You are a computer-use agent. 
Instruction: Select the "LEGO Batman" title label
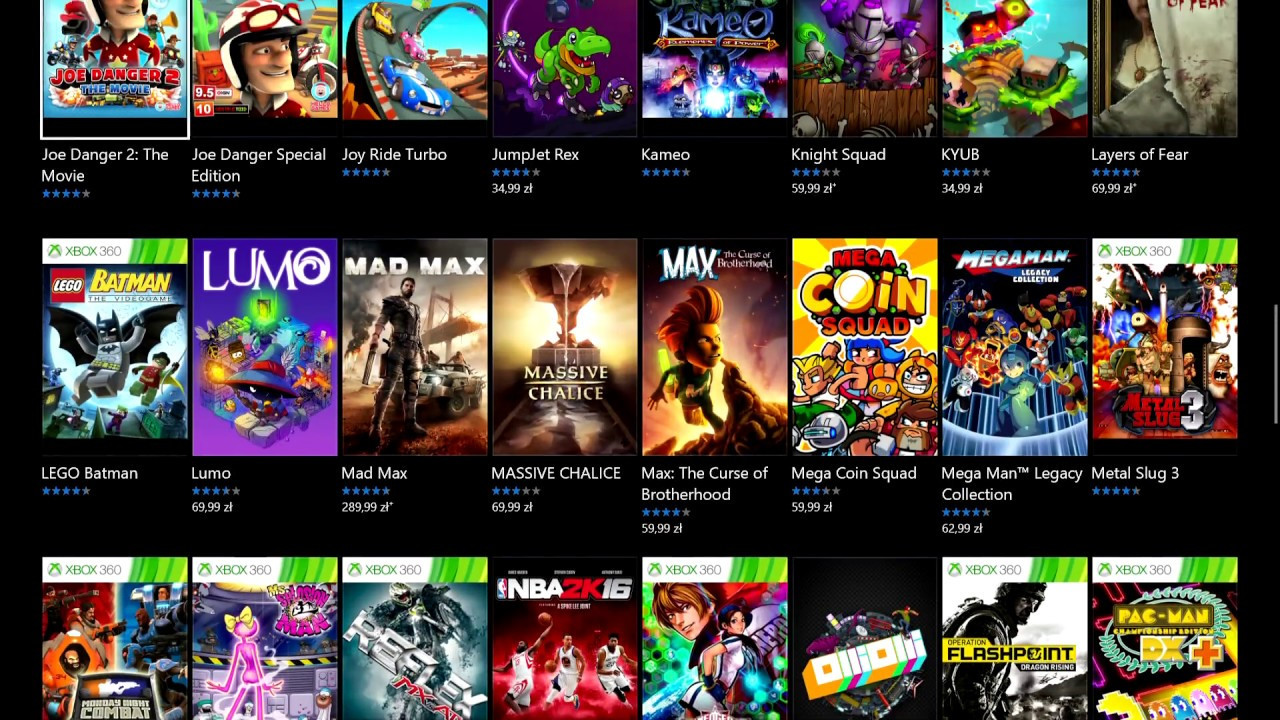coord(90,473)
